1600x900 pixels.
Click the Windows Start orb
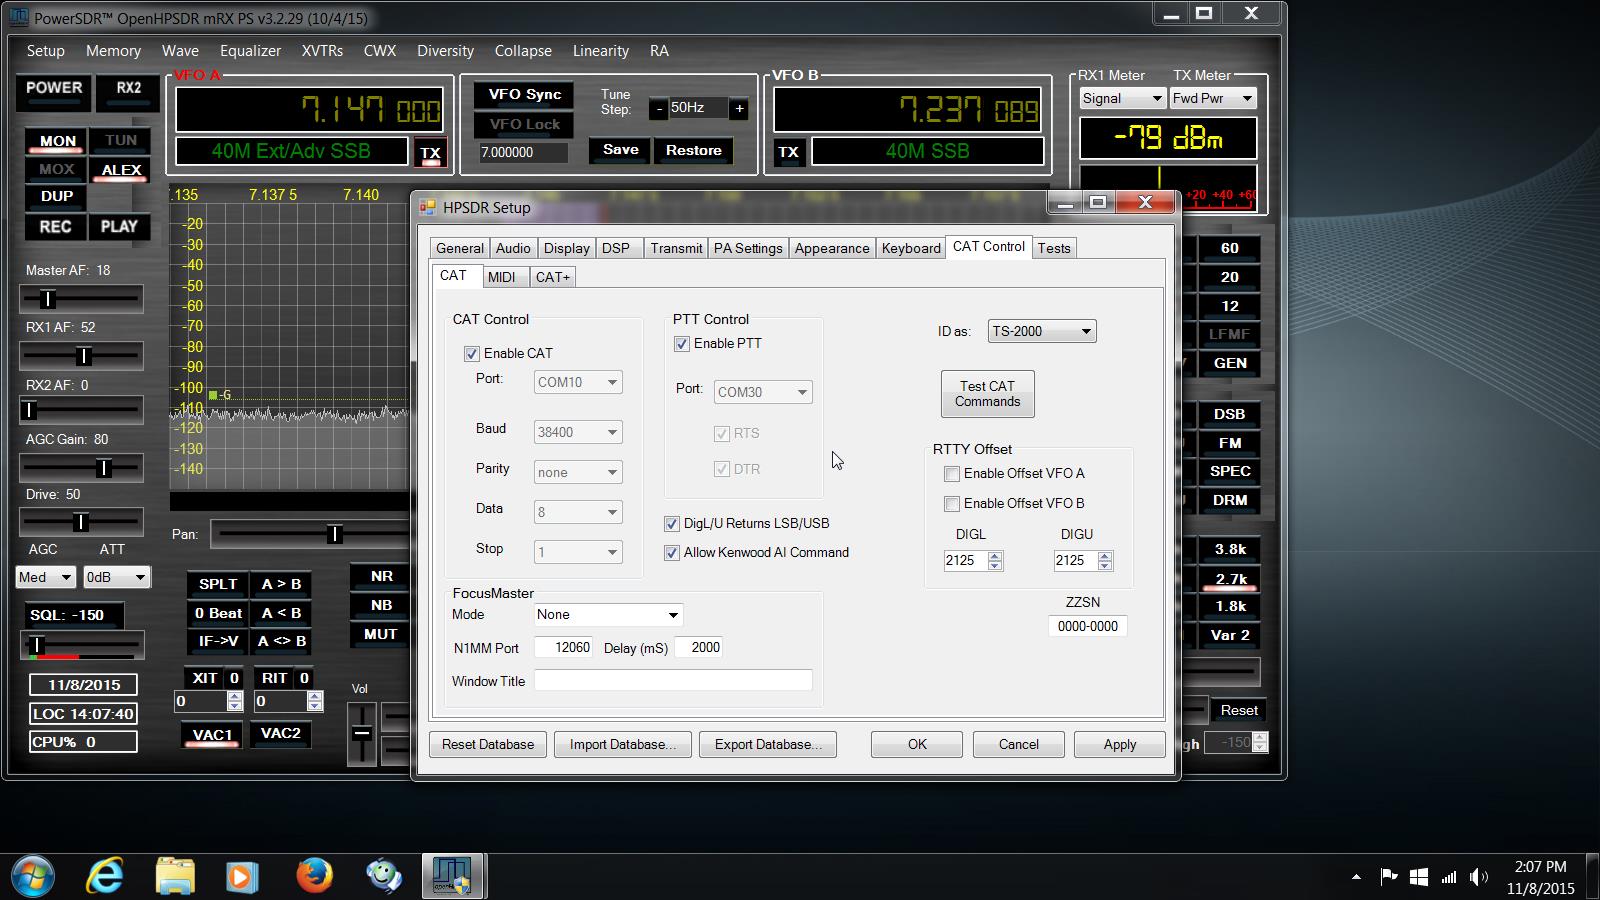(x=31, y=876)
